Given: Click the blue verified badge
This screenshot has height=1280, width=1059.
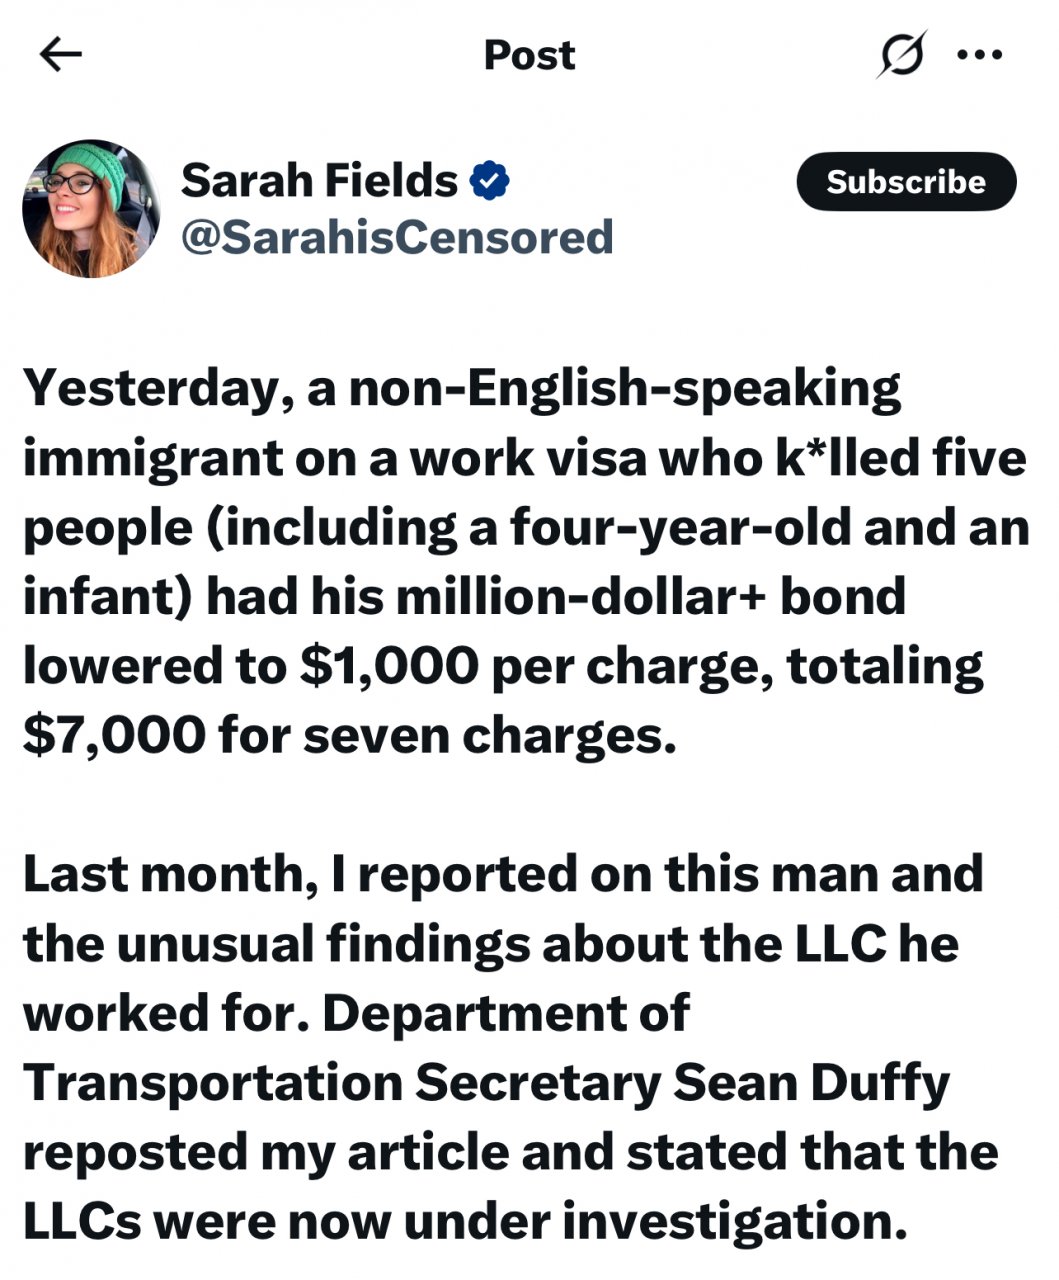Looking at the screenshot, I should click(489, 181).
